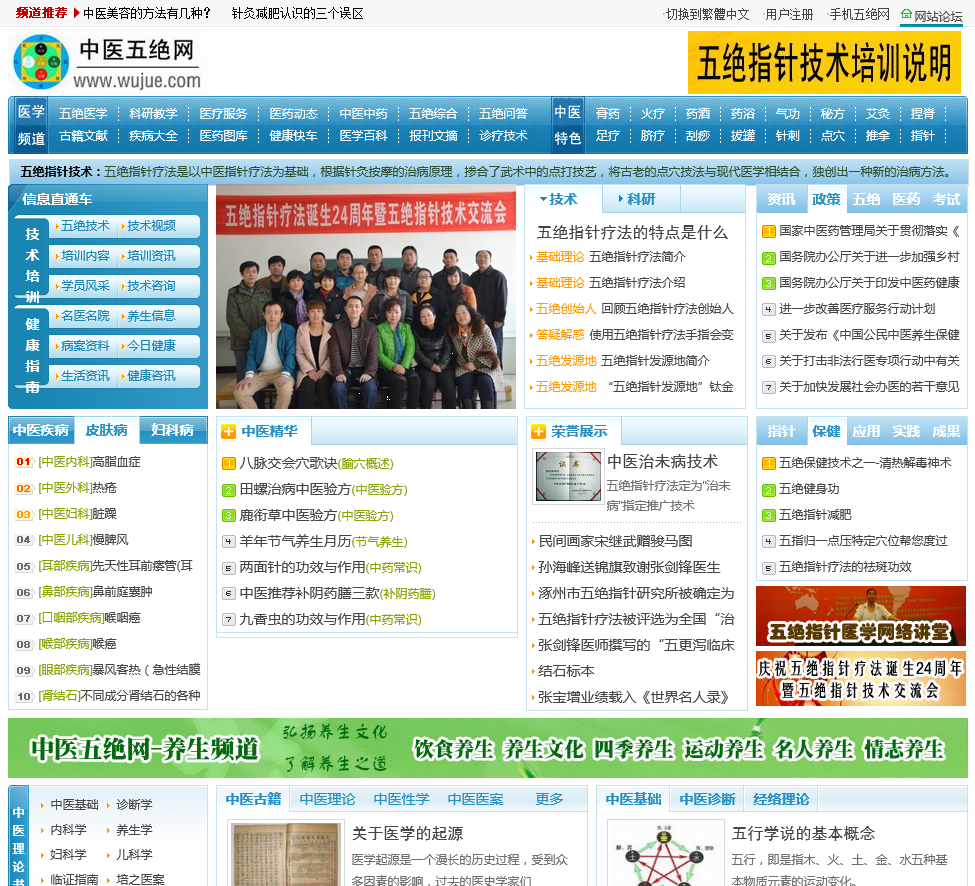
Task: Select the 政策 tab
Action: [826, 199]
